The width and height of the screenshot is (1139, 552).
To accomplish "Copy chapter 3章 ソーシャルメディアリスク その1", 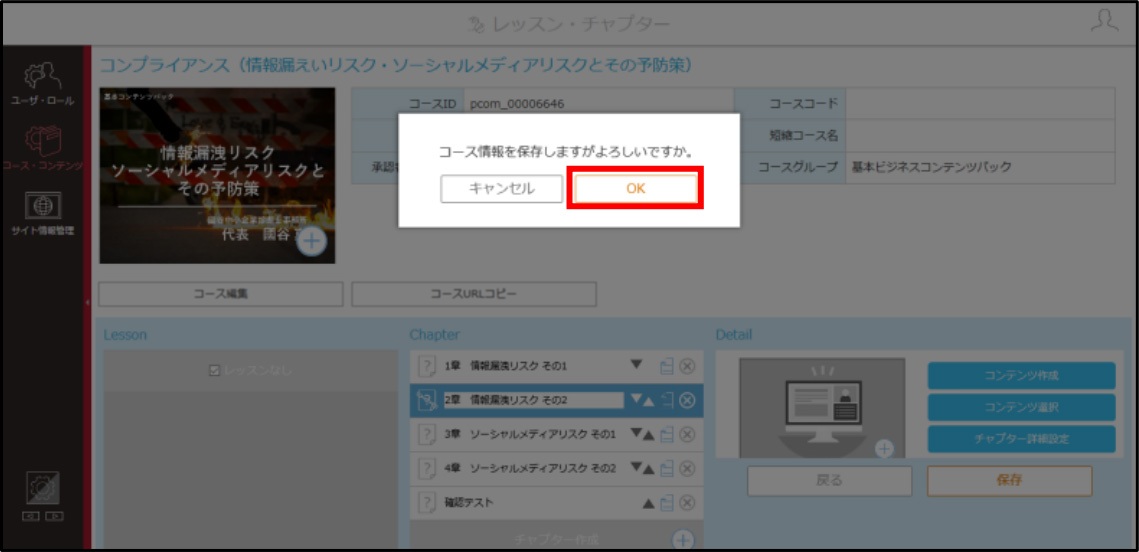I will tap(667, 434).
